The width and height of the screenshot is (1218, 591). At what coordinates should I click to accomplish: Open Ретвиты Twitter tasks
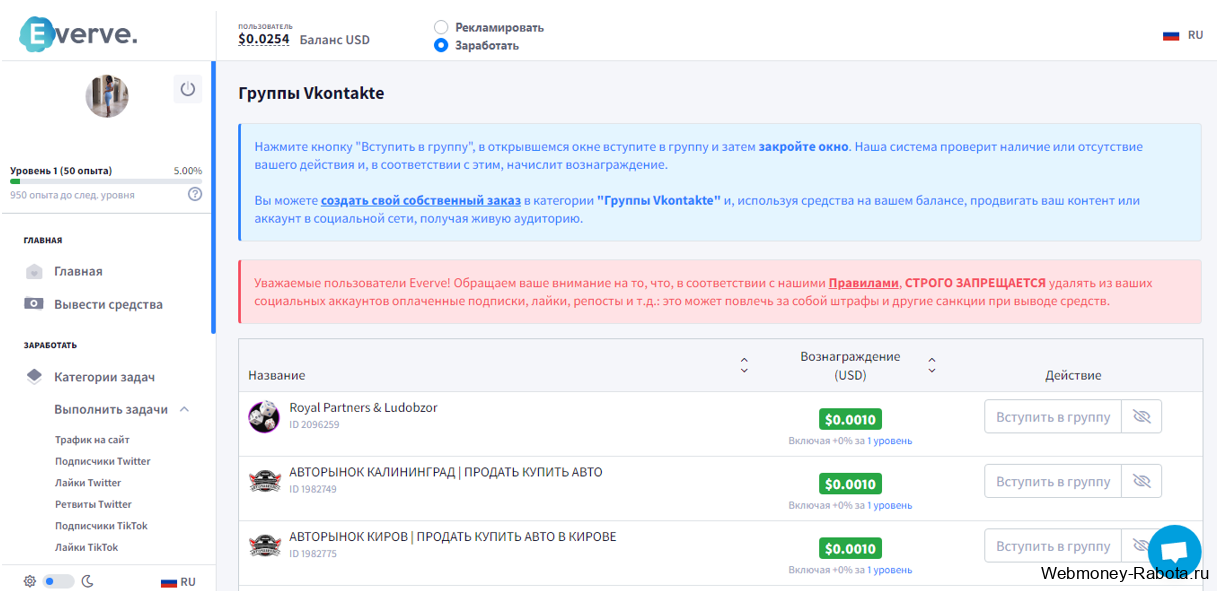93,504
